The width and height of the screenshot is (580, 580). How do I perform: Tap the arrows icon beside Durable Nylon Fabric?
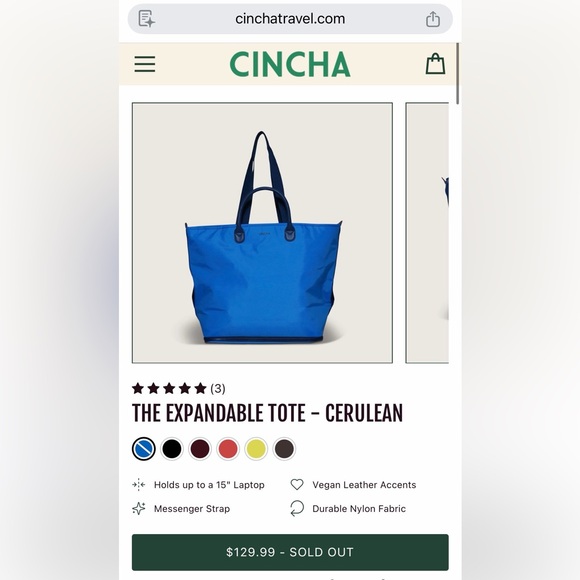[x=297, y=508]
